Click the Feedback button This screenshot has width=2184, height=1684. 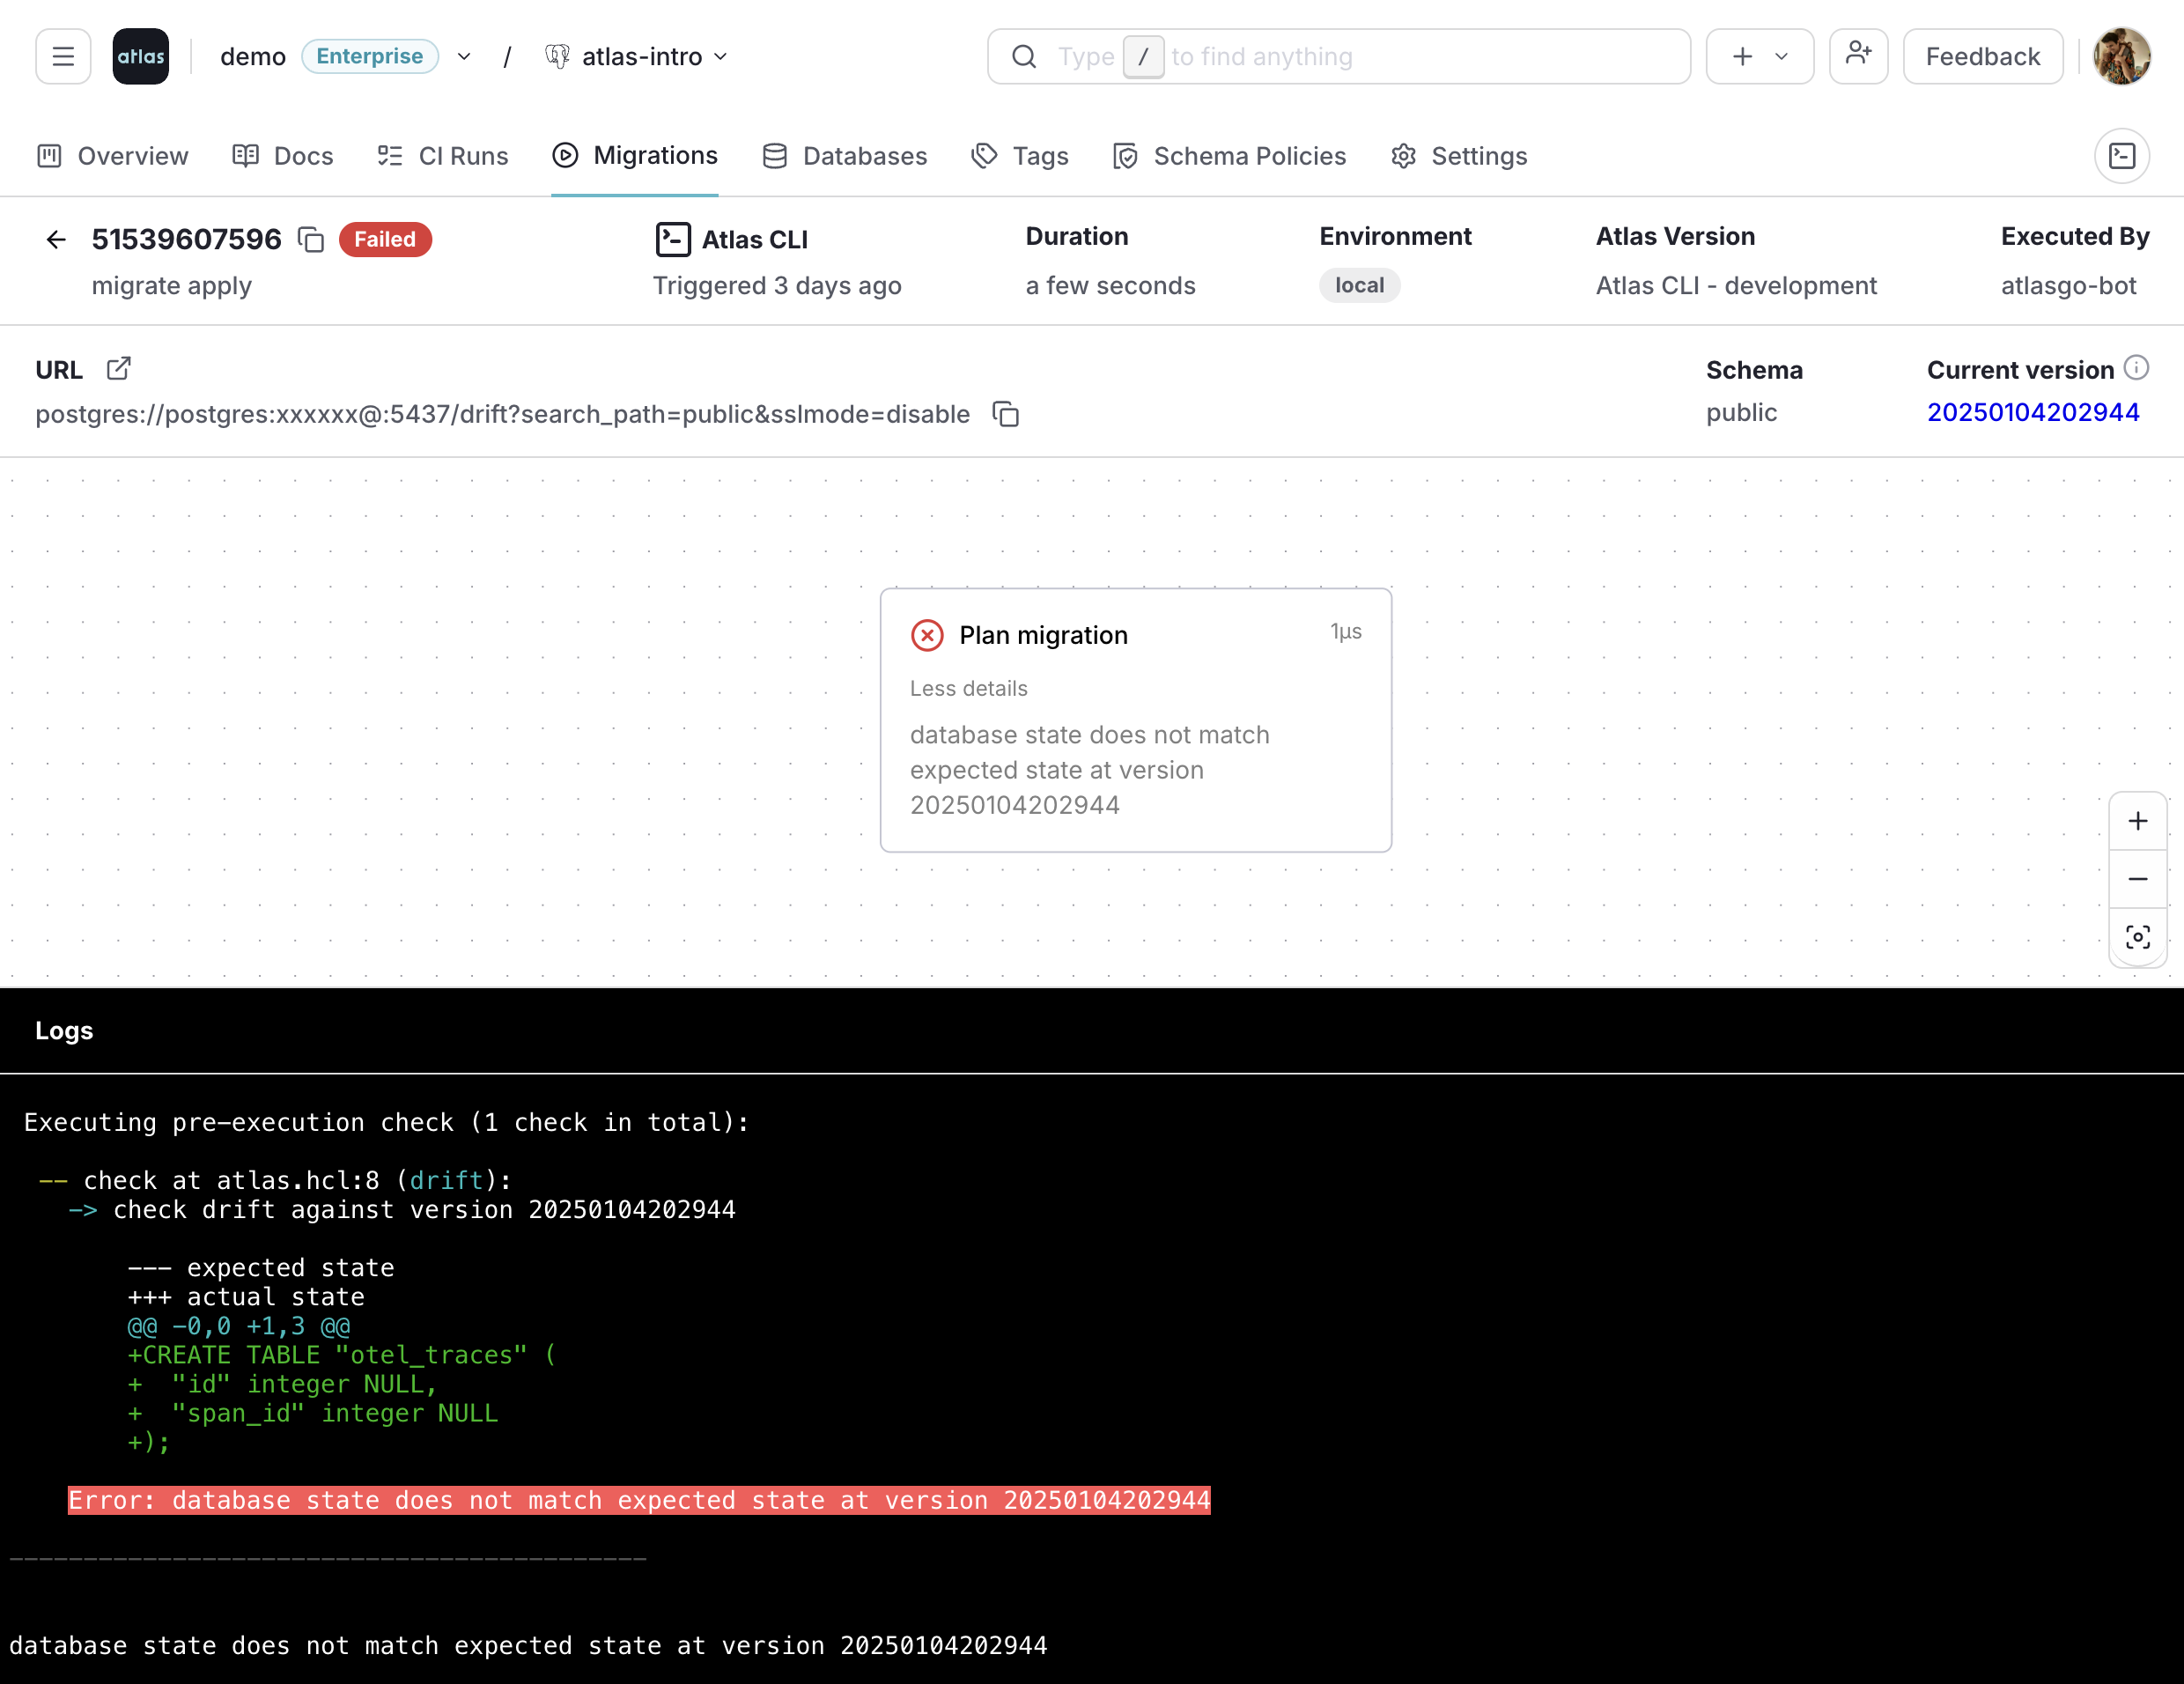[x=1982, y=56]
